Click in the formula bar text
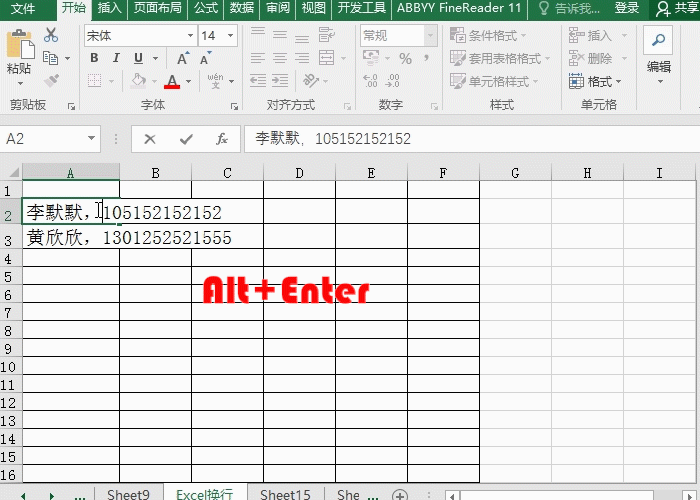 coord(333,139)
